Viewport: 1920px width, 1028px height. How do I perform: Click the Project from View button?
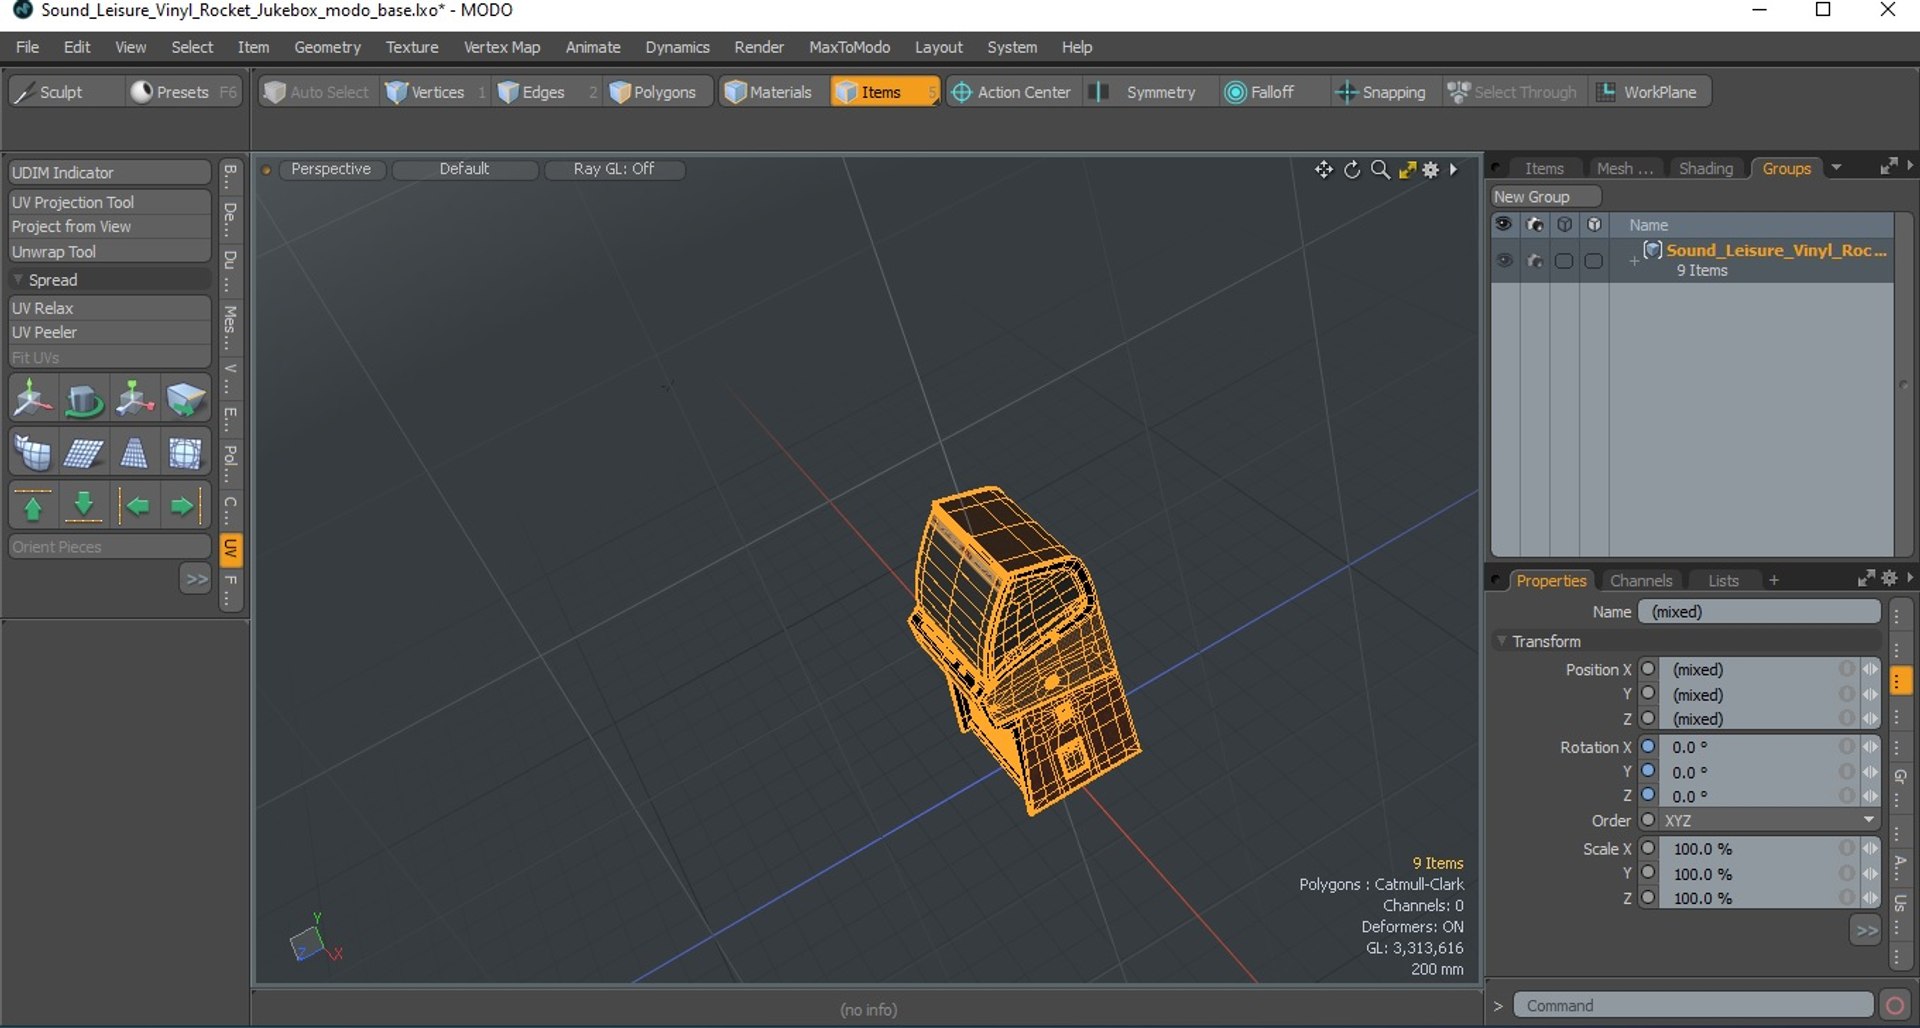click(x=110, y=227)
